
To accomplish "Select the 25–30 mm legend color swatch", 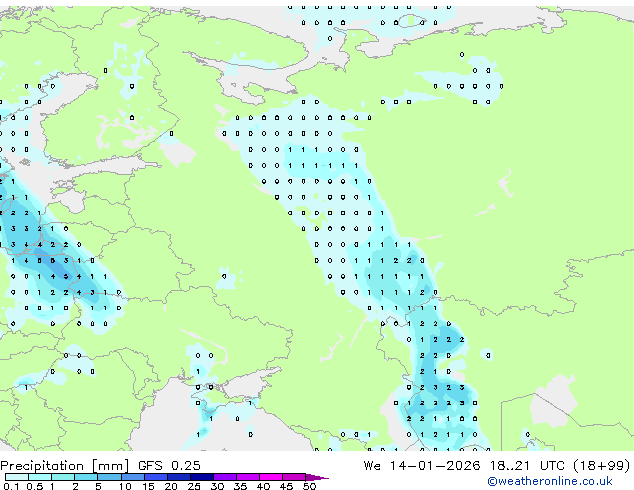I will pyautogui.click(x=201, y=477).
